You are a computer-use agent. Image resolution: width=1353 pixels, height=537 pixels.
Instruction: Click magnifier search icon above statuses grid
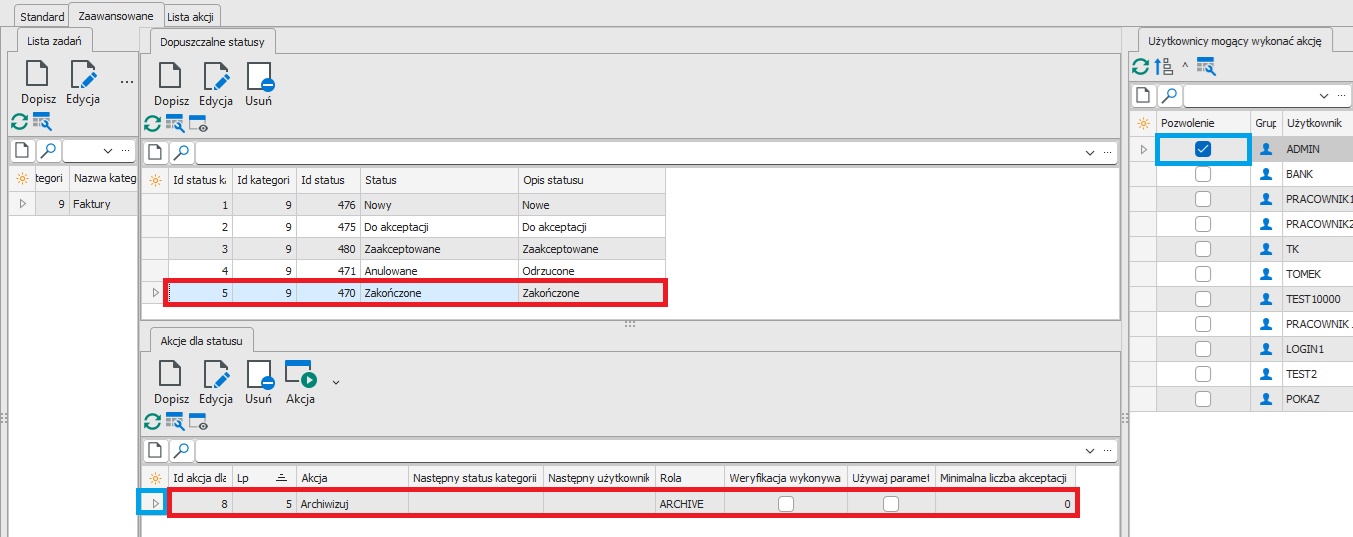click(x=181, y=153)
